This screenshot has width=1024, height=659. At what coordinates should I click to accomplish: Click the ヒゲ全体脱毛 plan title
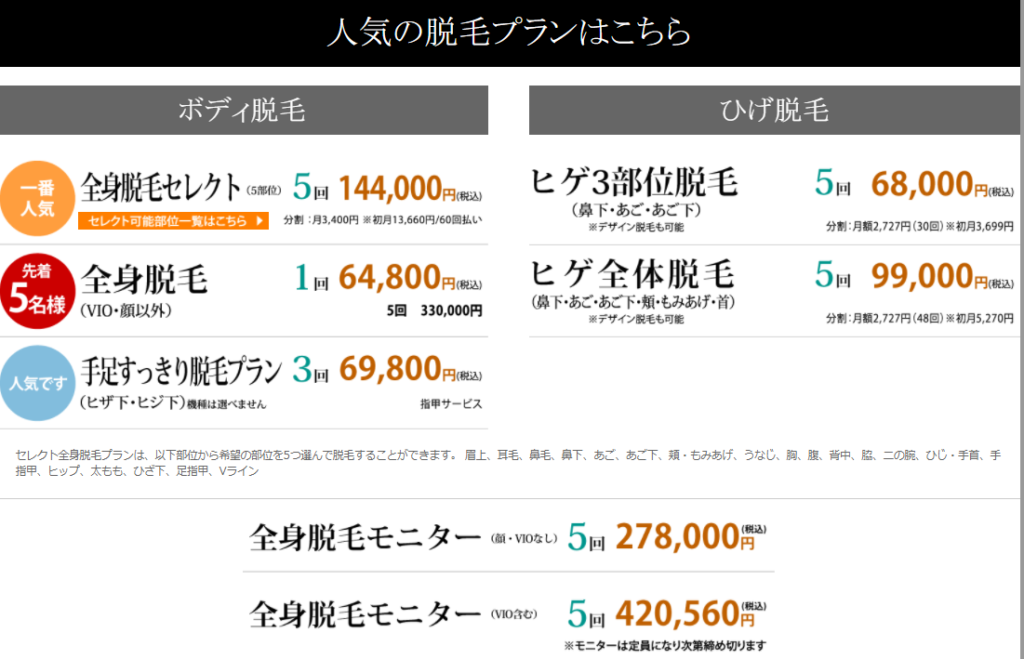[x=632, y=274]
